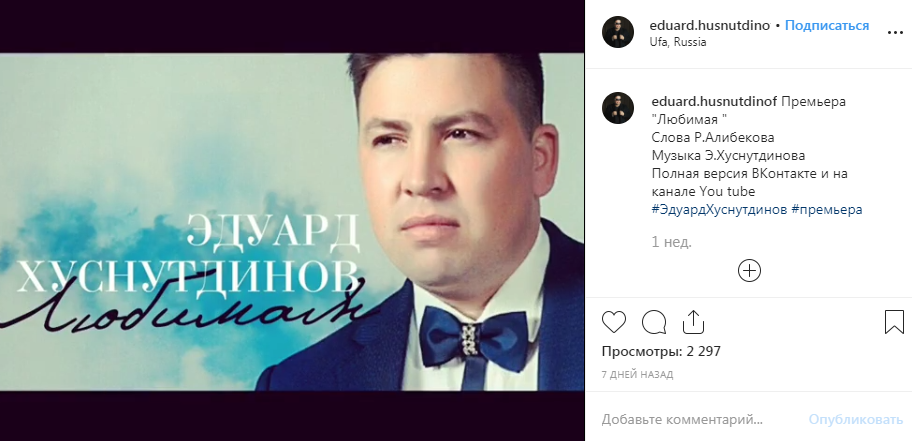The width and height of the screenshot is (912, 441).
Task: Load more comments with the plus circle
Action: (x=749, y=271)
